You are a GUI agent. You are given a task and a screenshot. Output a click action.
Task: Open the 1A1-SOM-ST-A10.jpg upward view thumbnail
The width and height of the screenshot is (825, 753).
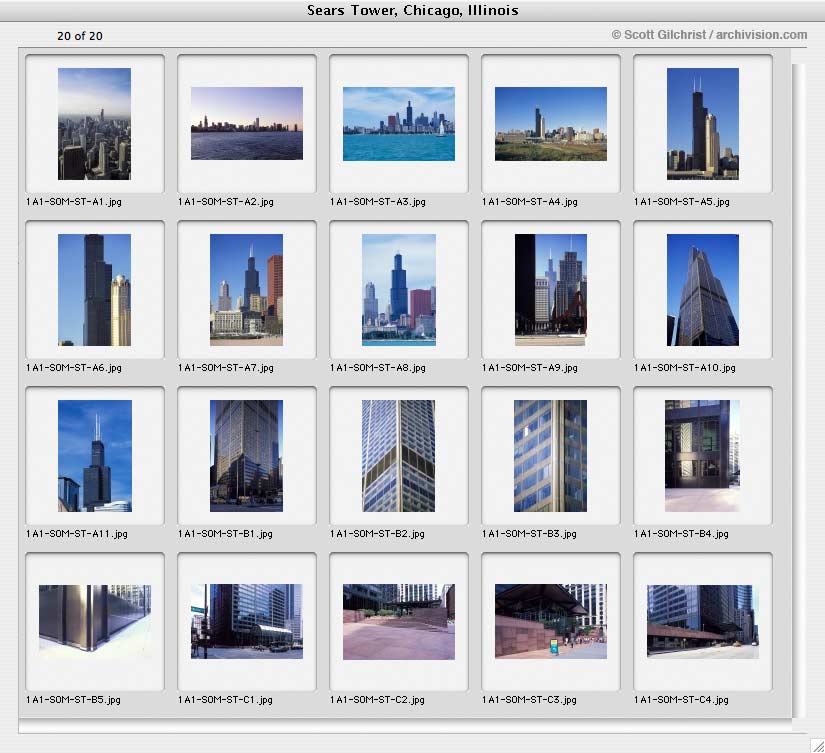click(x=703, y=290)
